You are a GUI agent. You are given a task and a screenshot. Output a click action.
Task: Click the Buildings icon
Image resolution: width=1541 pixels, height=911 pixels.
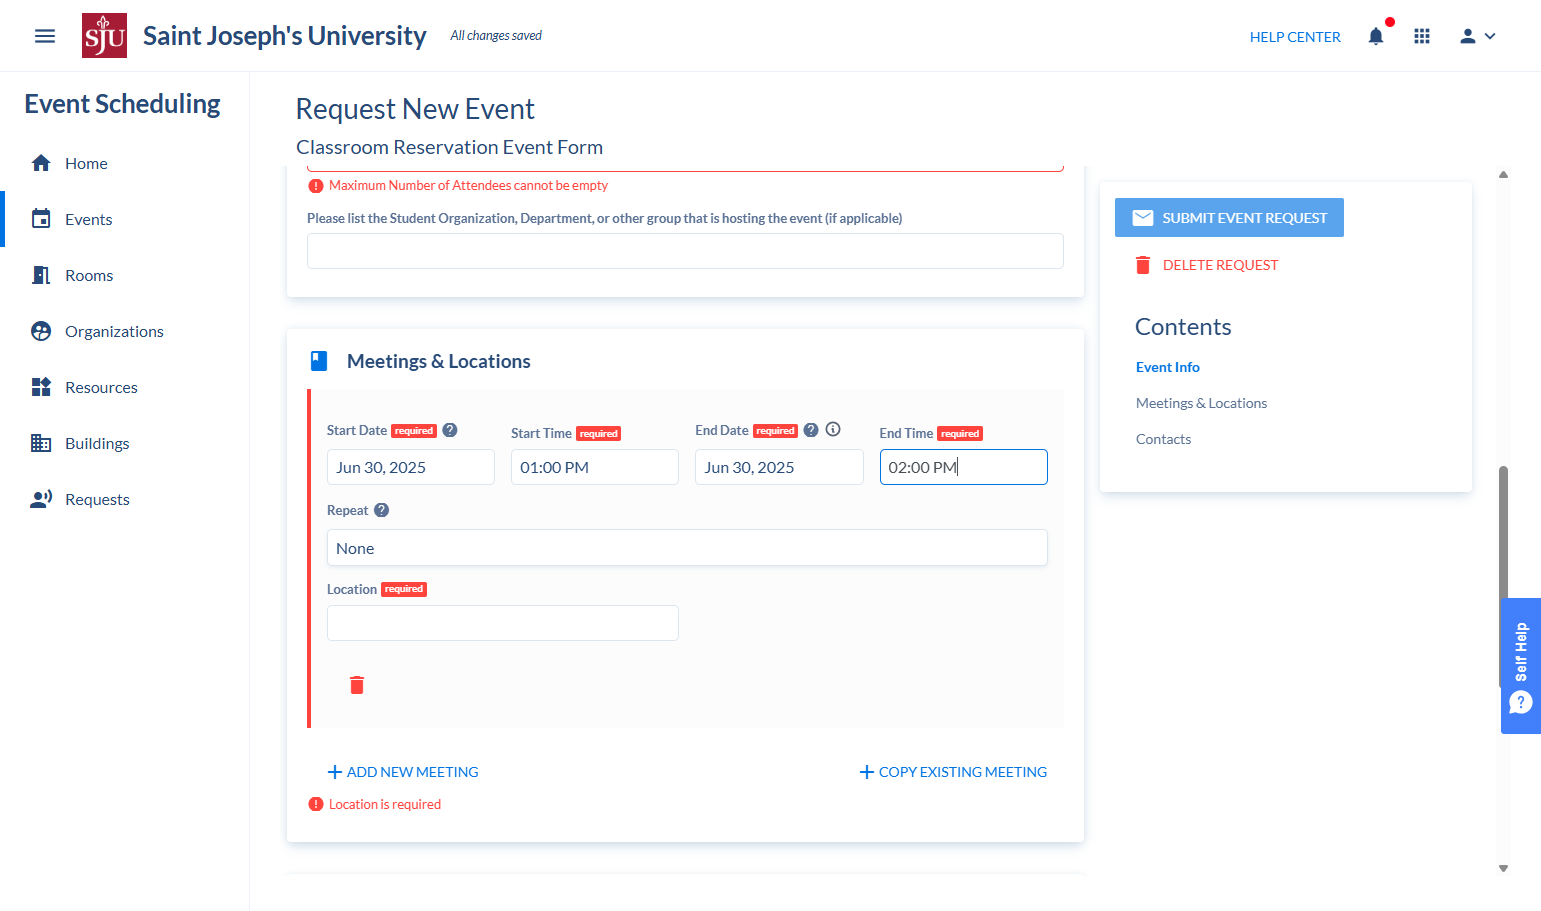[x=41, y=443]
